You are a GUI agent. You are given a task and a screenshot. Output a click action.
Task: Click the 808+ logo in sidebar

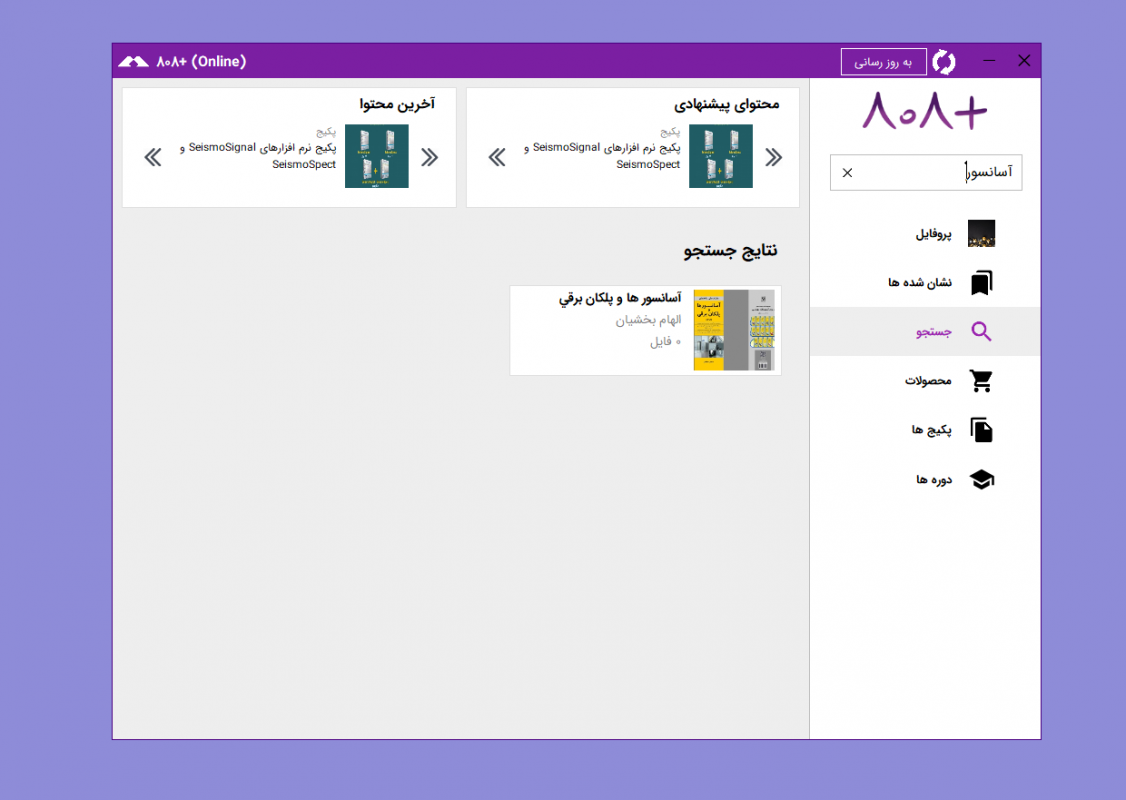pos(925,111)
